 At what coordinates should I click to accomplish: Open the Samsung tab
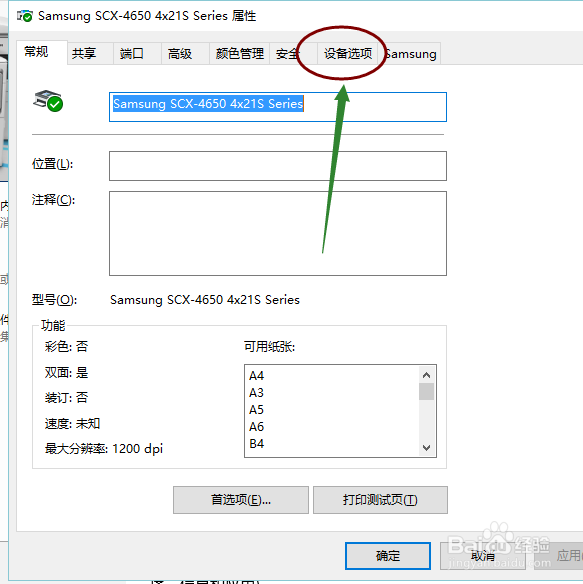410,54
